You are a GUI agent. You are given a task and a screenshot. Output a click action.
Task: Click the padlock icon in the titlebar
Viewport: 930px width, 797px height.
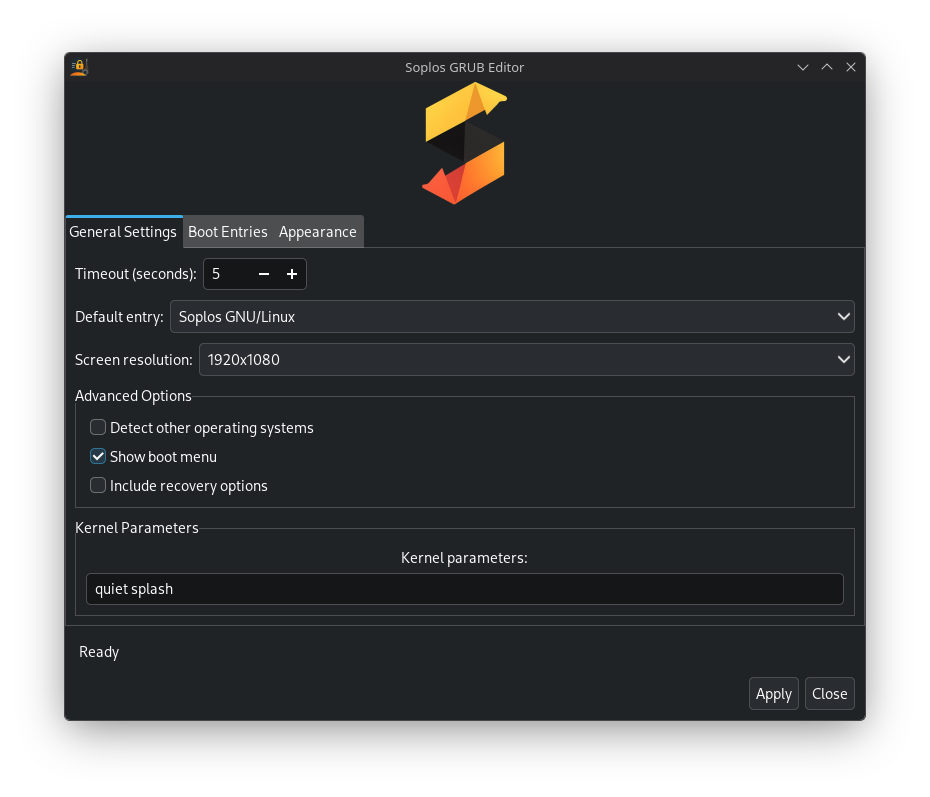coord(79,67)
